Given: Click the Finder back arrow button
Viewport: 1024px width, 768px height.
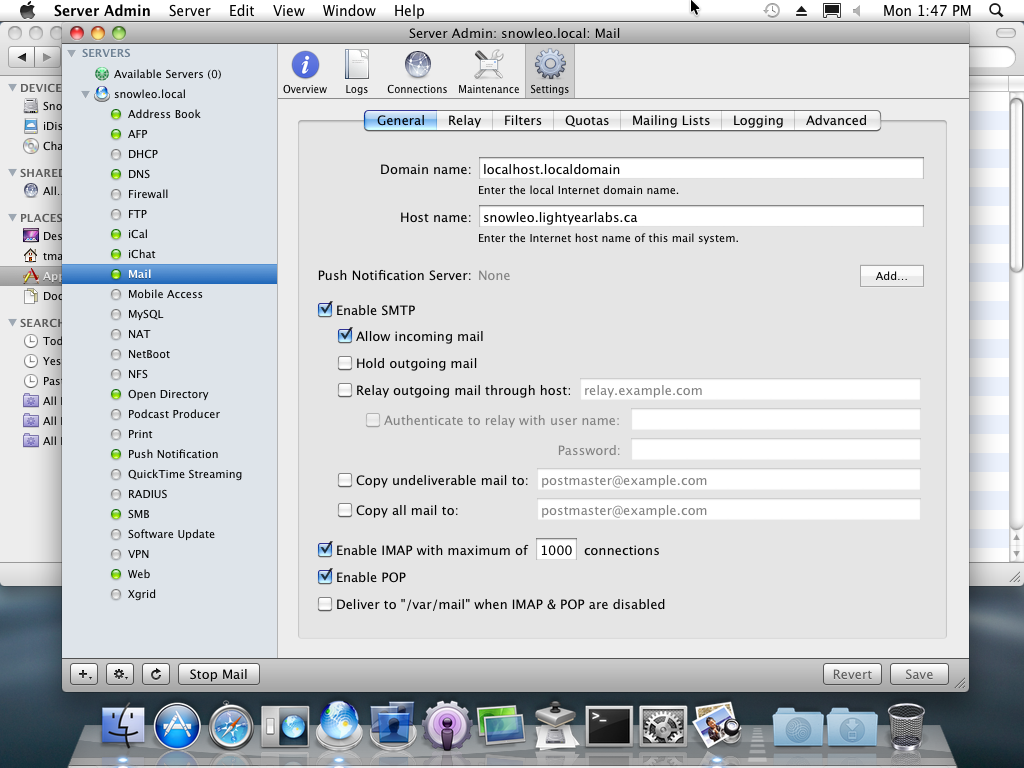Looking at the screenshot, I should click(x=22, y=57).
